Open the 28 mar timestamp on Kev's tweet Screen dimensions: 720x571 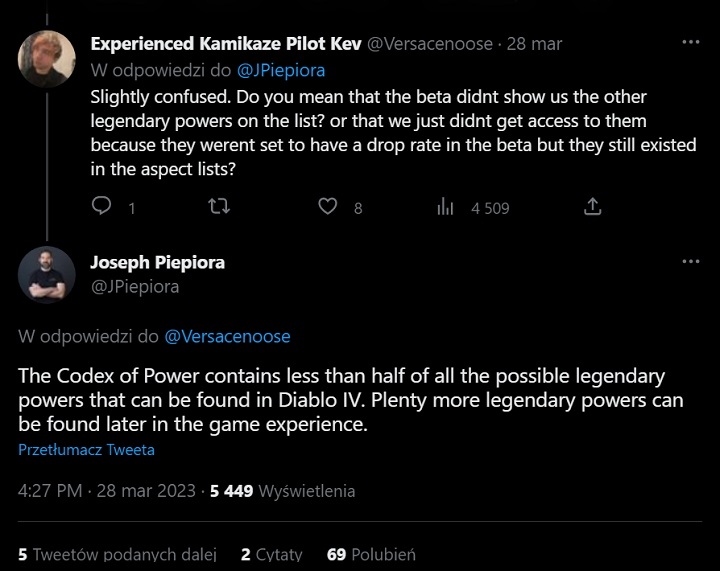pyautogui.click(x=534, y=44)
